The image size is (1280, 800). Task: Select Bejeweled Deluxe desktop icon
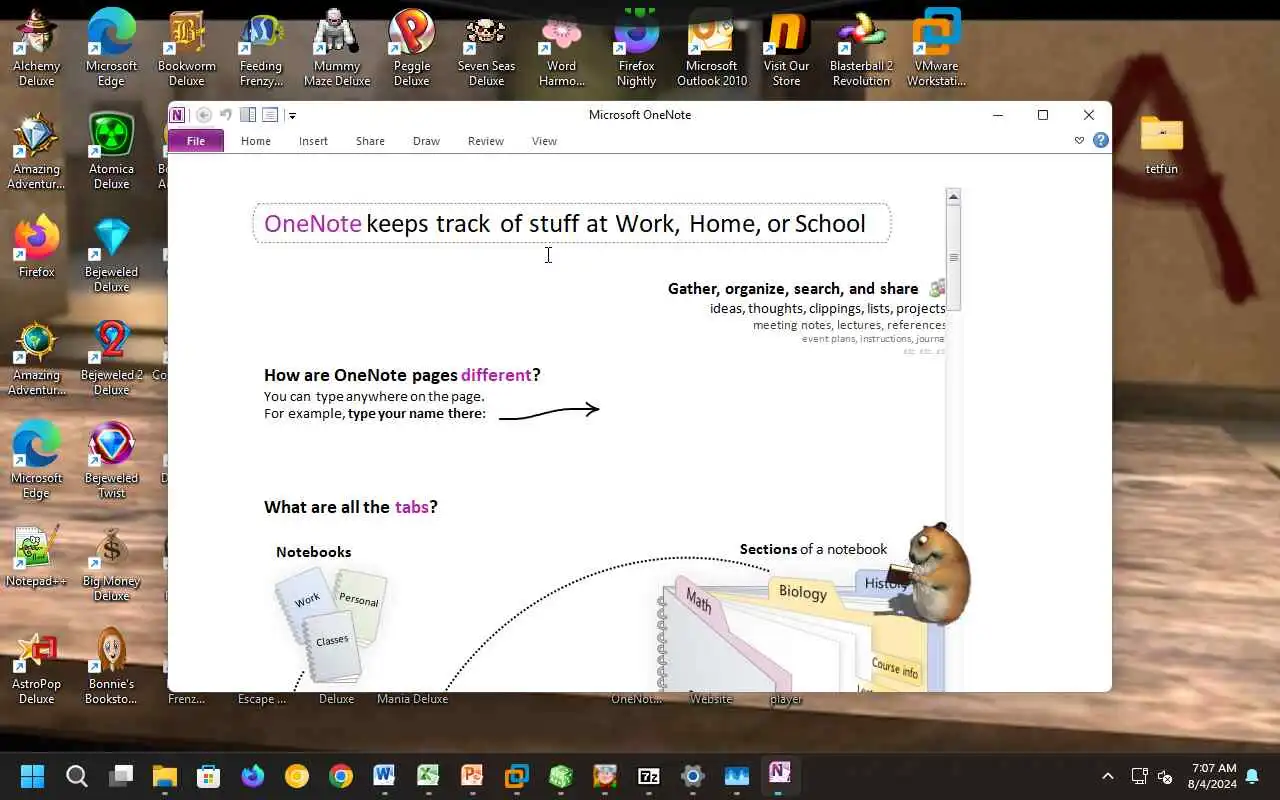(111, 254)
